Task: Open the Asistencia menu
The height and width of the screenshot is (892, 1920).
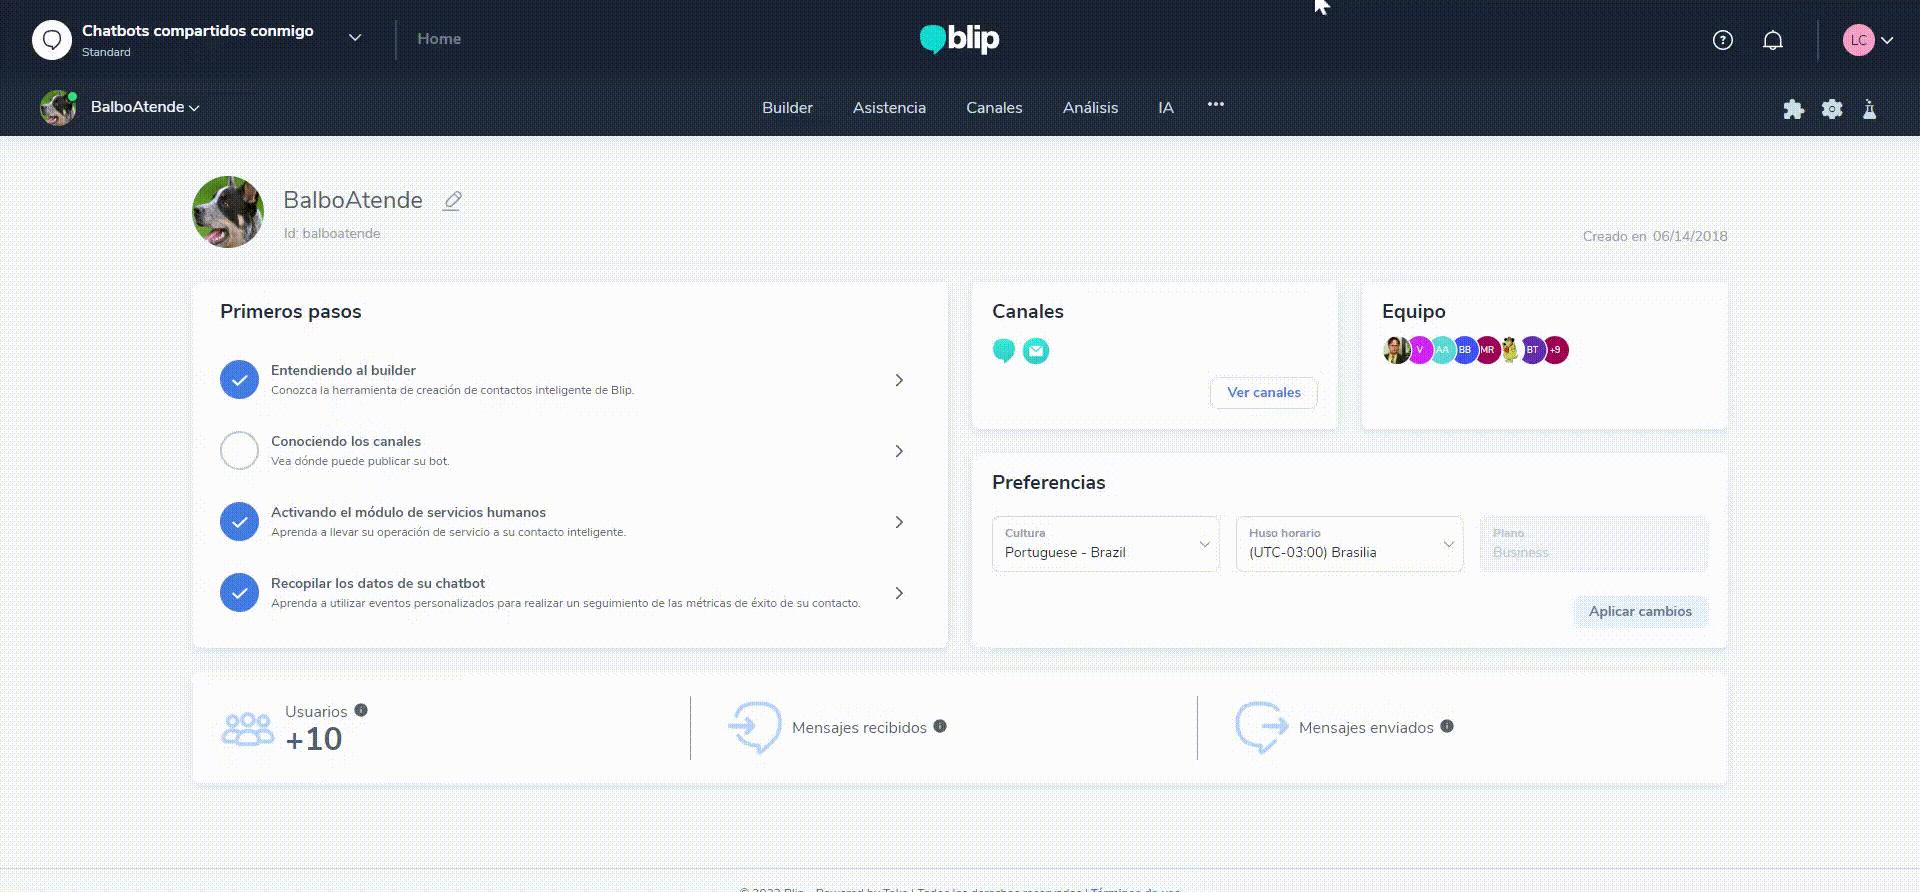Action: click(x=889, y=108)
